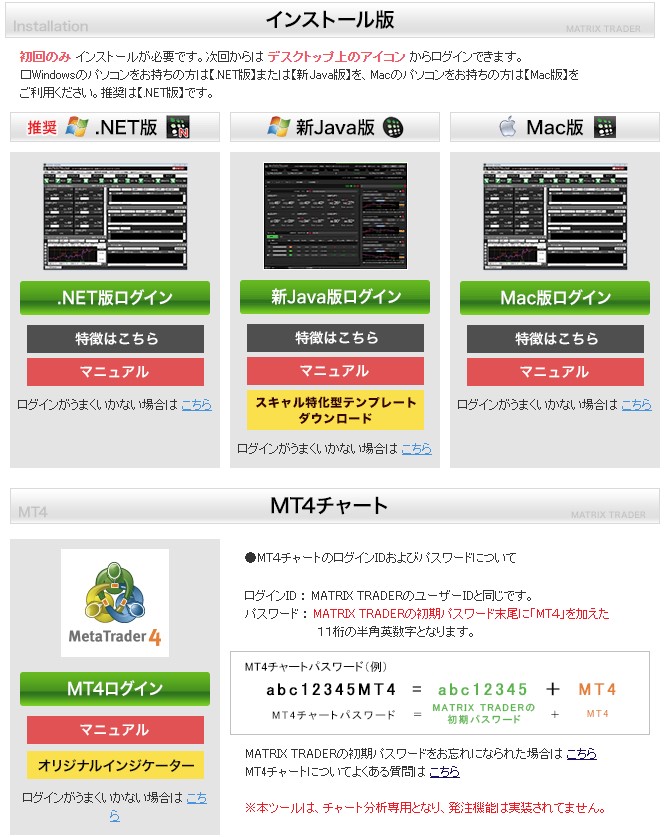Image resolution: width=664 pixels, height=837 pixels.
Task: Open the マニュアル button for Mac版
Action: click(x=555, y=372)
